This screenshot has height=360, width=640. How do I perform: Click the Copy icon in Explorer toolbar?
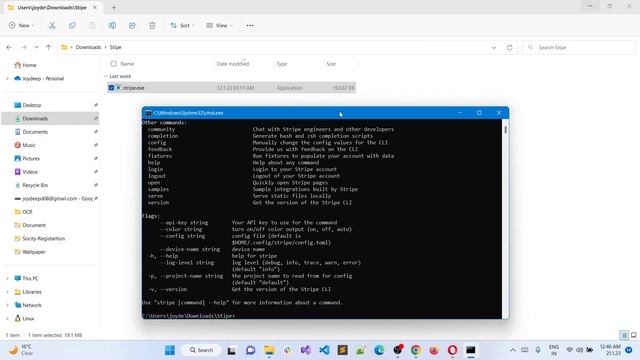[72, 25]
